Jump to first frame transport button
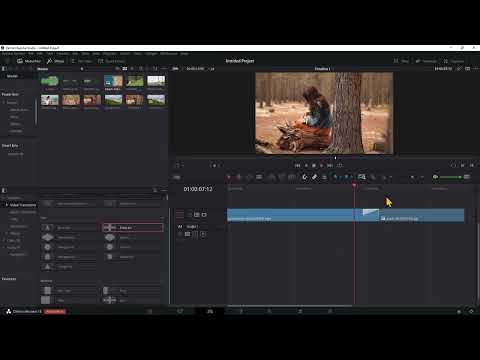Screen dimensions: 480x360 [298, 165]
